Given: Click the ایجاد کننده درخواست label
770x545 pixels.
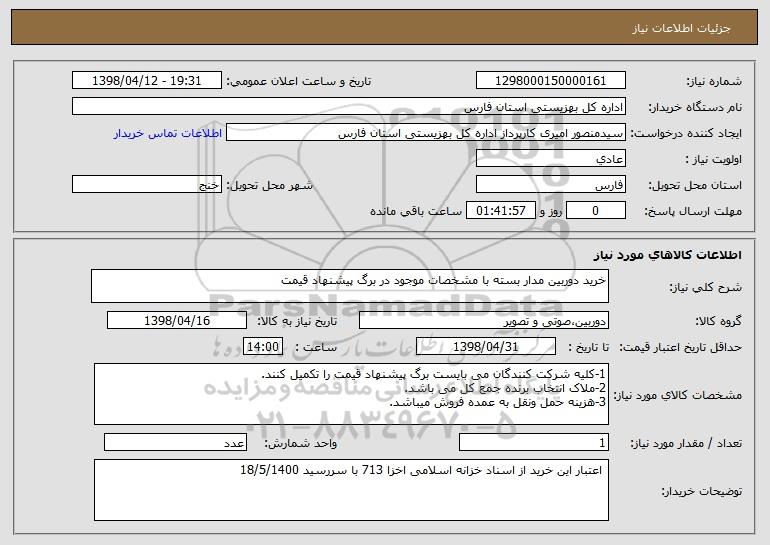Looking at the screenshot, I should pos(686,134).
